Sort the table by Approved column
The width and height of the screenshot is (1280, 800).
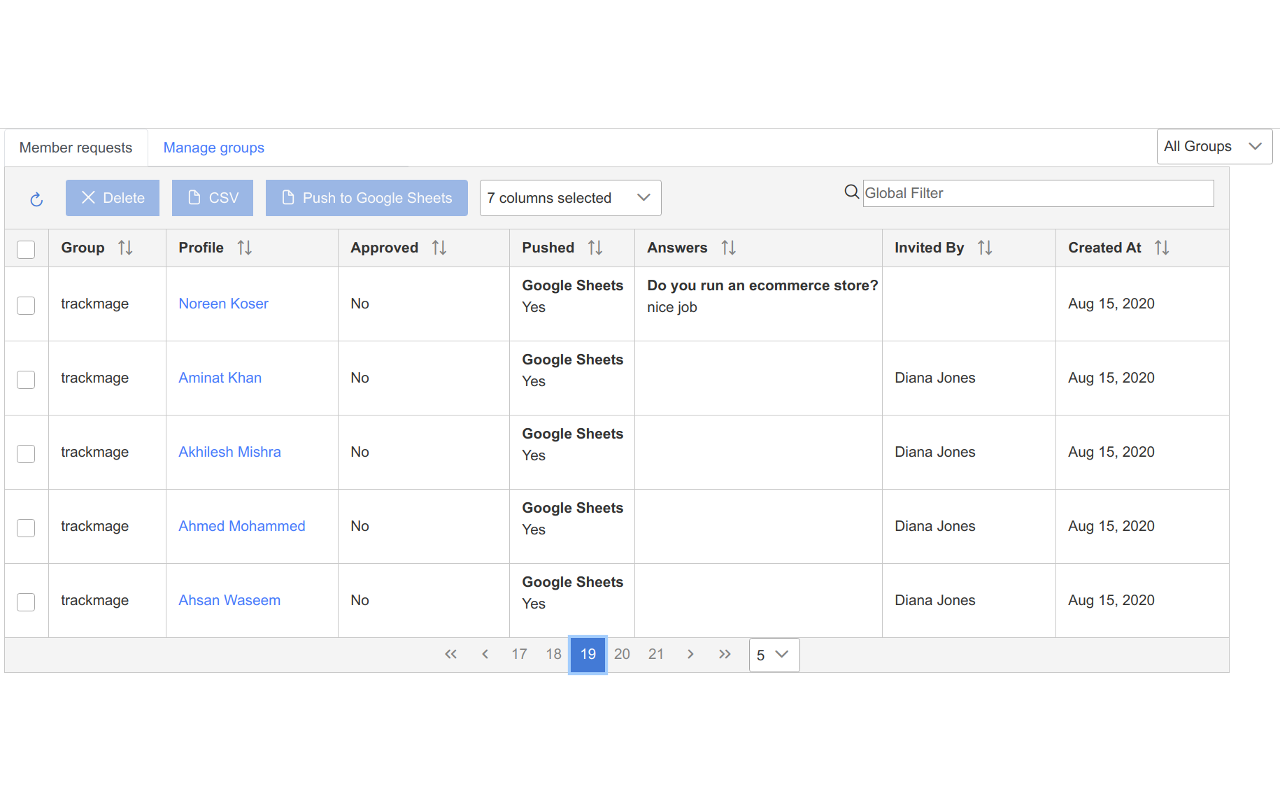coord(439,248)
